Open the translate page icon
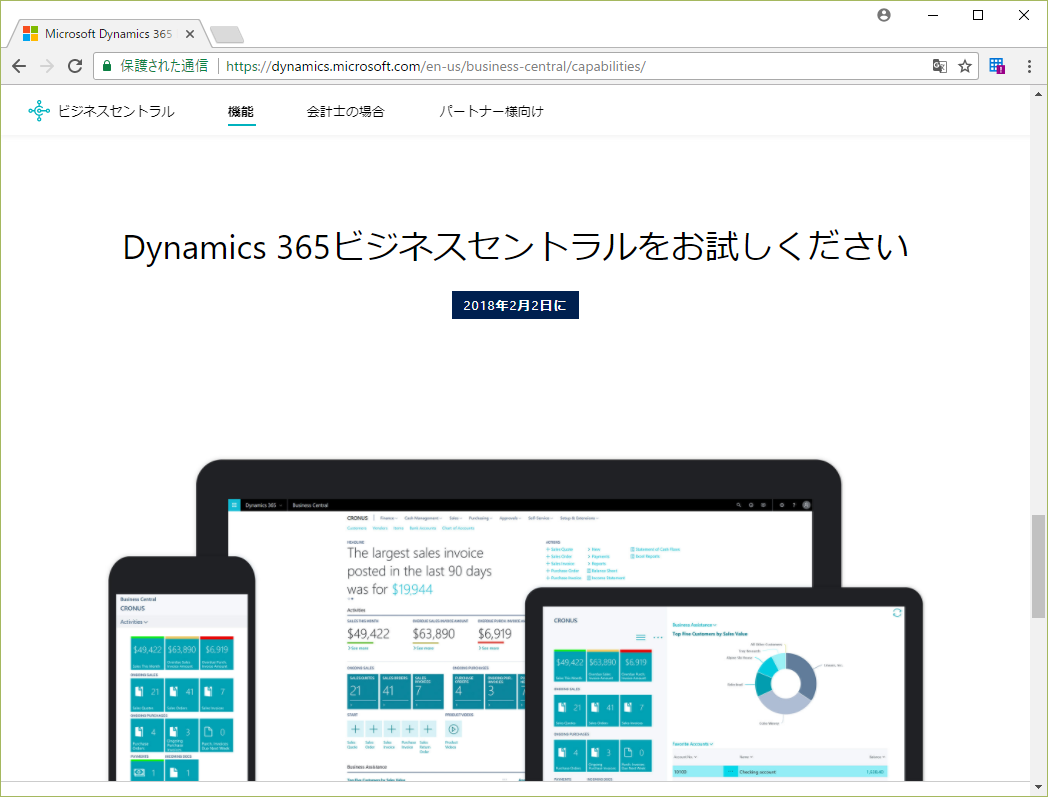Viewport: 1048px width, 797px height. coord(940,66)
